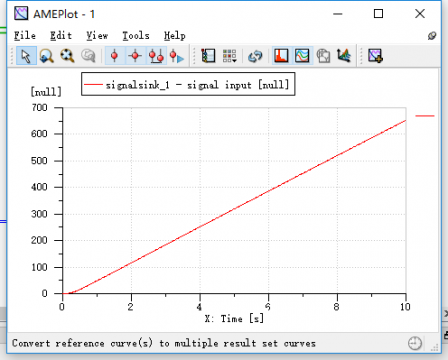Image resolution: width=448 pixels, height=360 pixels.
Task: Toggle the single red cursor marker
Action: [x=115, y=56]
